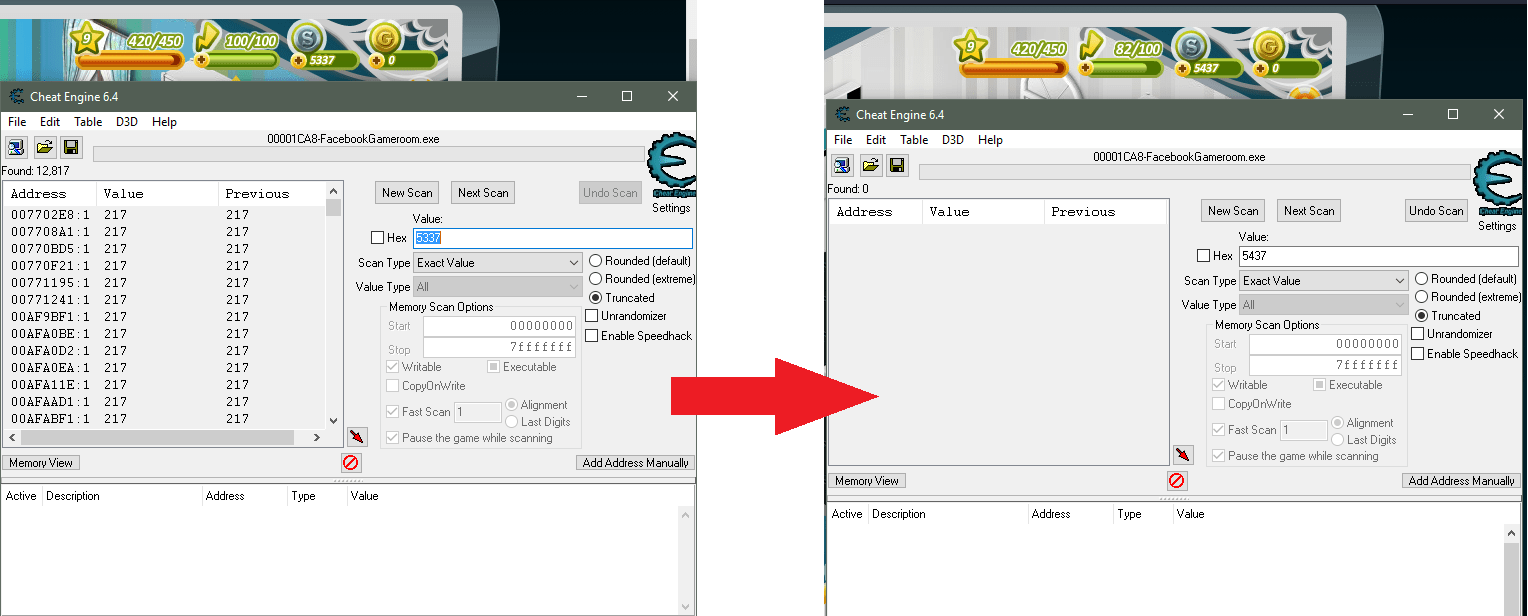Click lightning energy icon in left game
The width and height of the screenshot is (1528, 616).
(x=207, y=39)
